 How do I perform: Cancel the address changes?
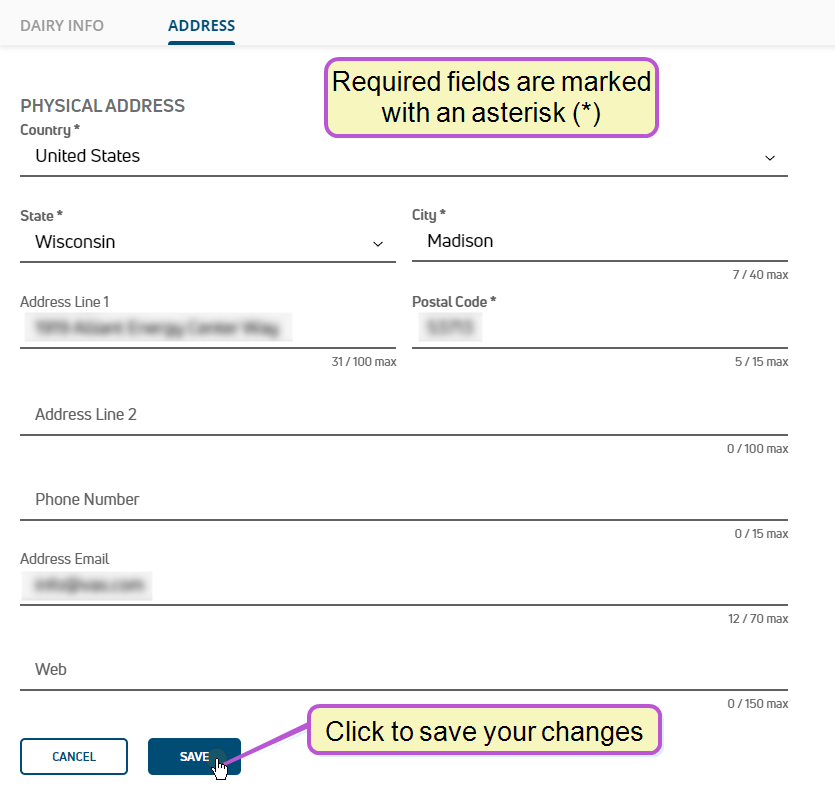74,756
